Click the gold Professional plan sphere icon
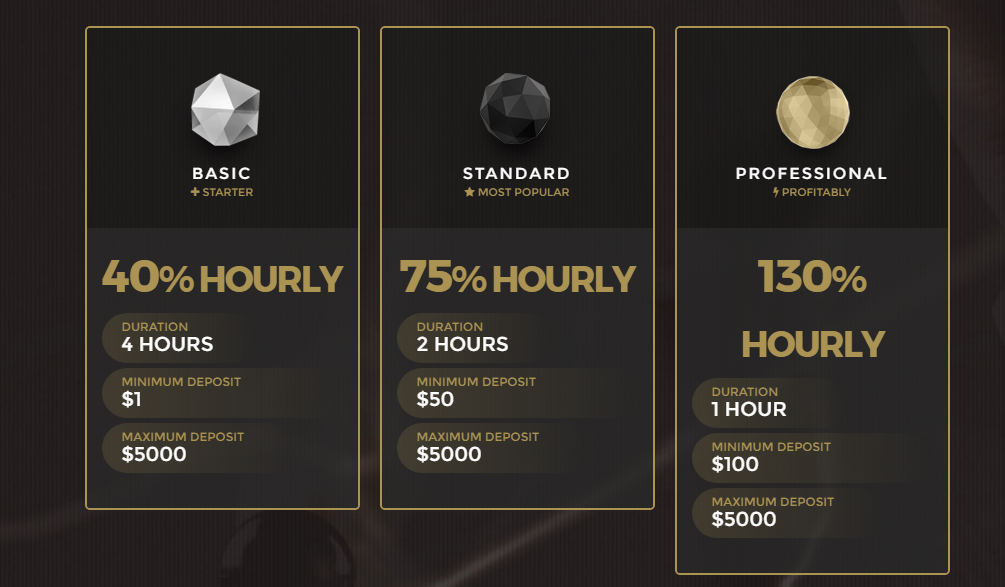1005x587 pixels. pyautogui.click(x=813, y=112)
